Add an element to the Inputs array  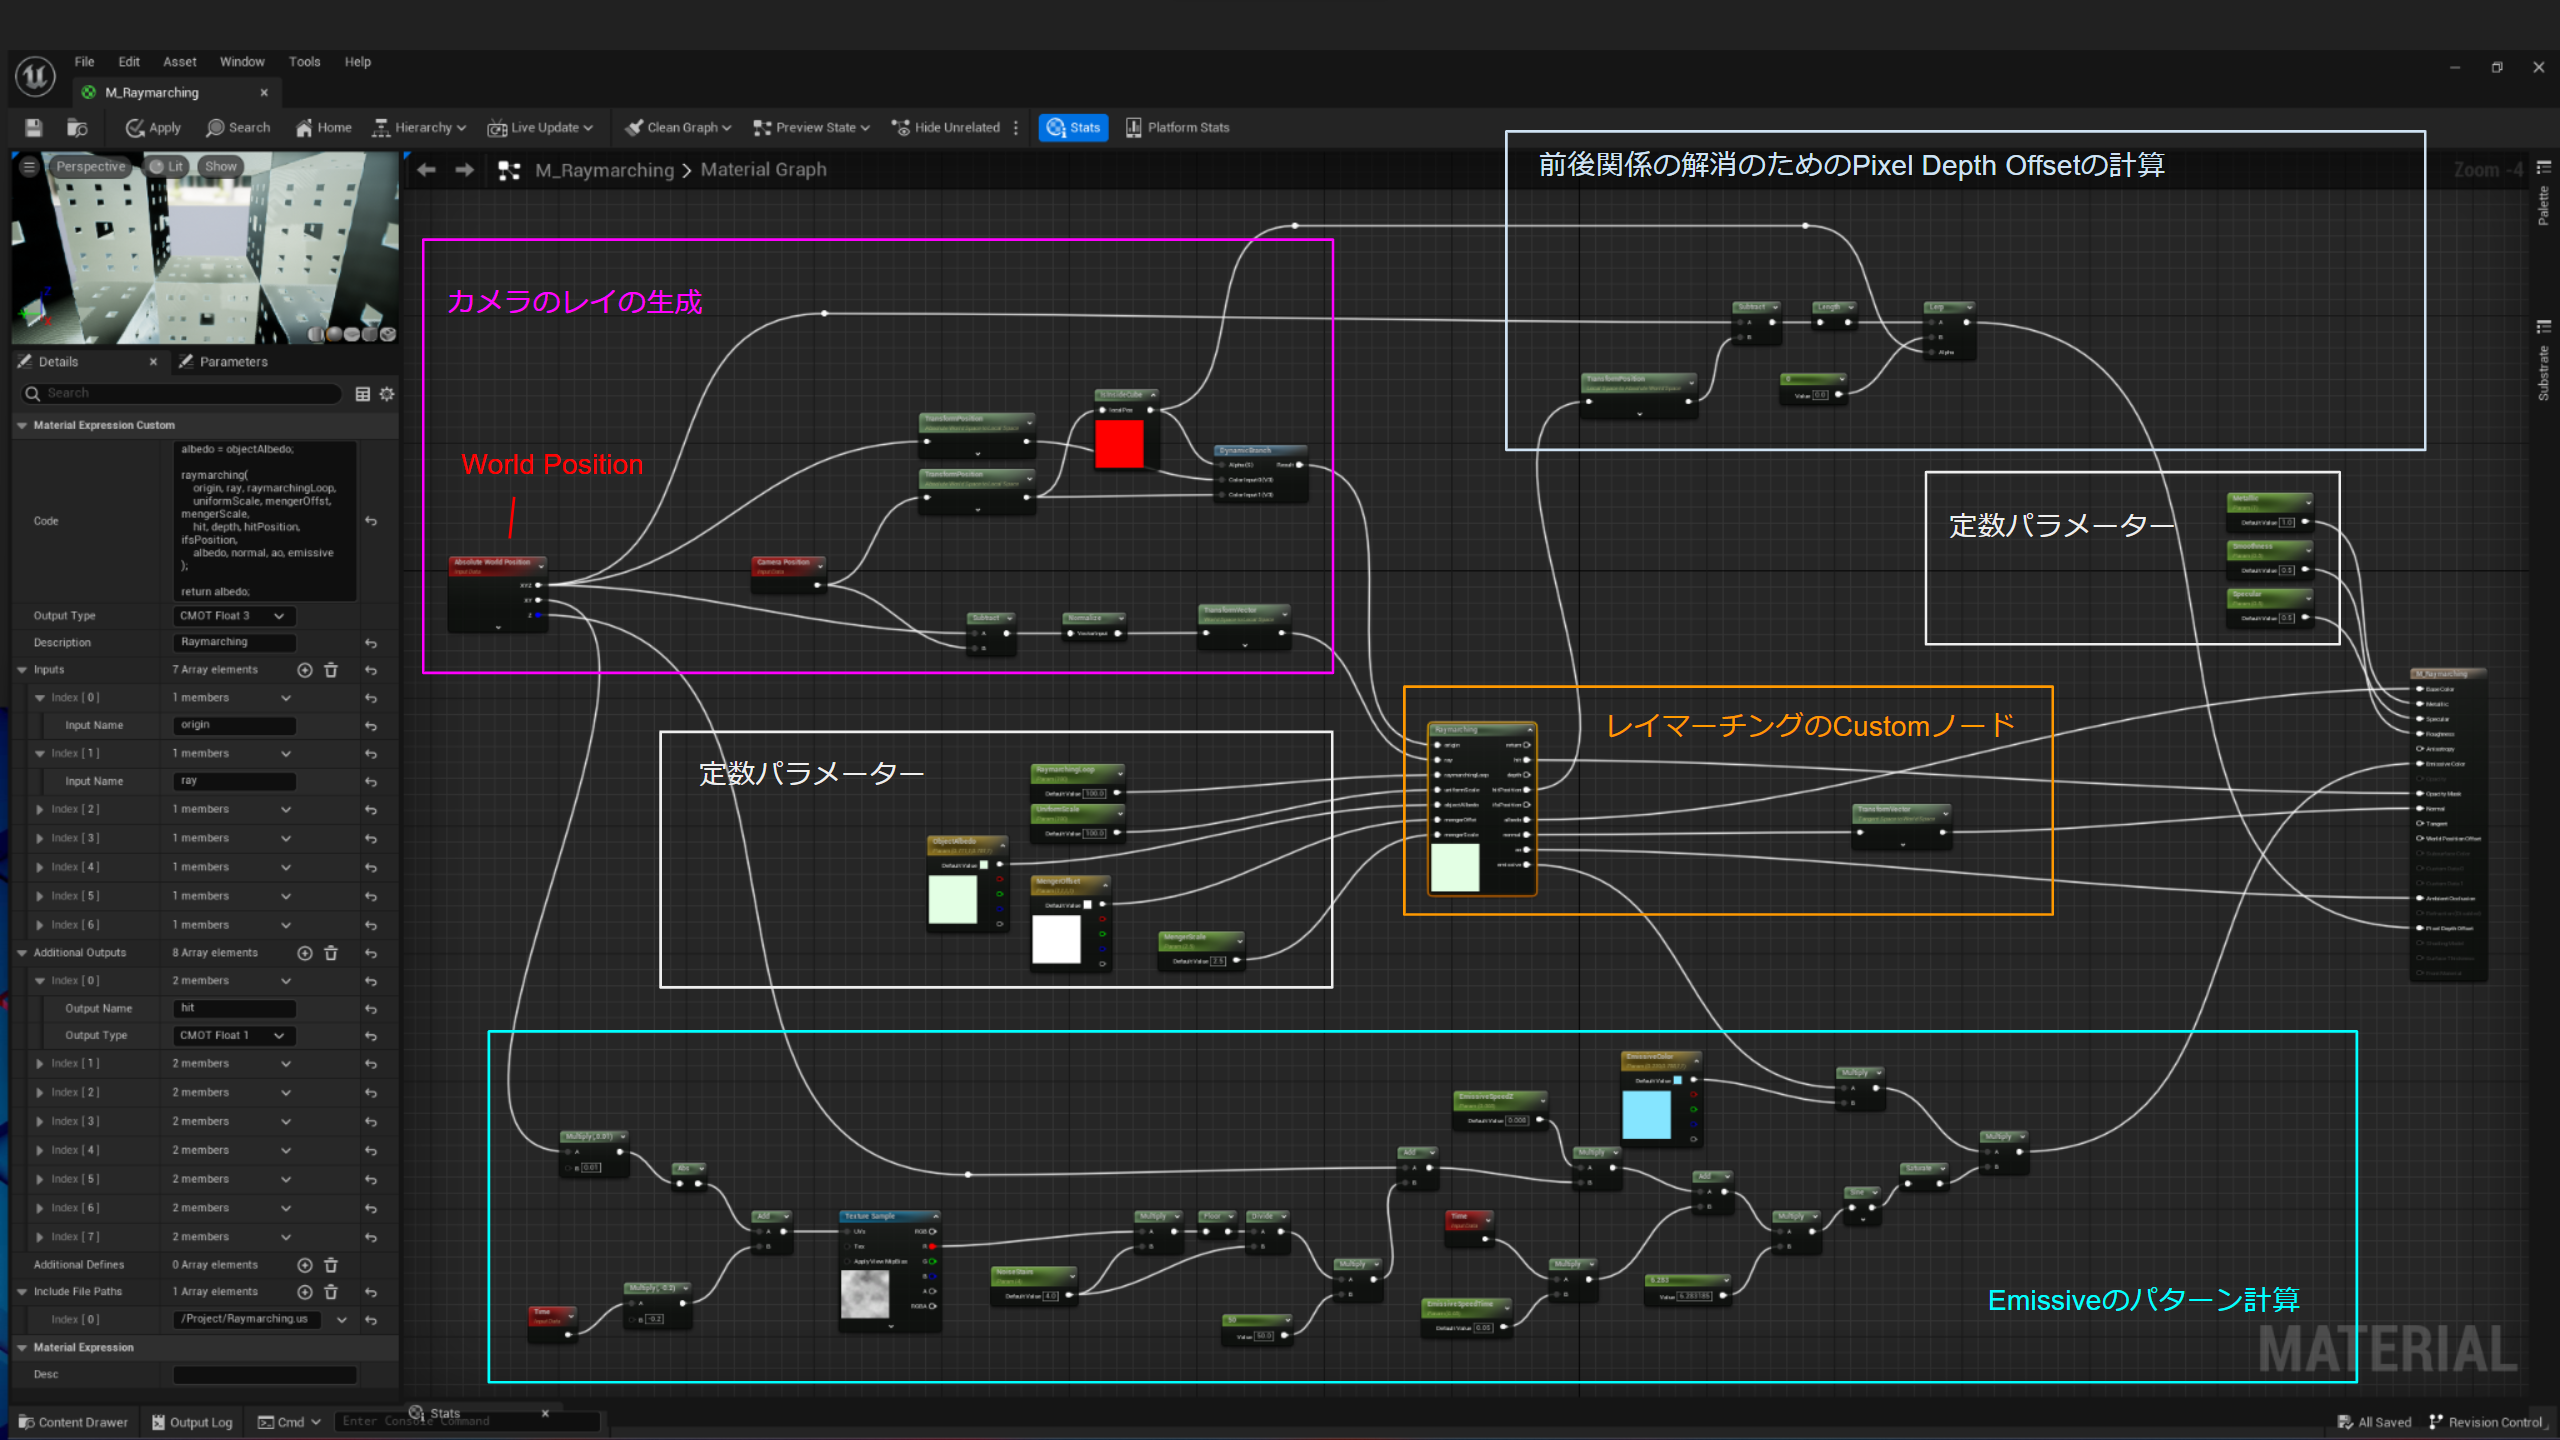[305, 670]
